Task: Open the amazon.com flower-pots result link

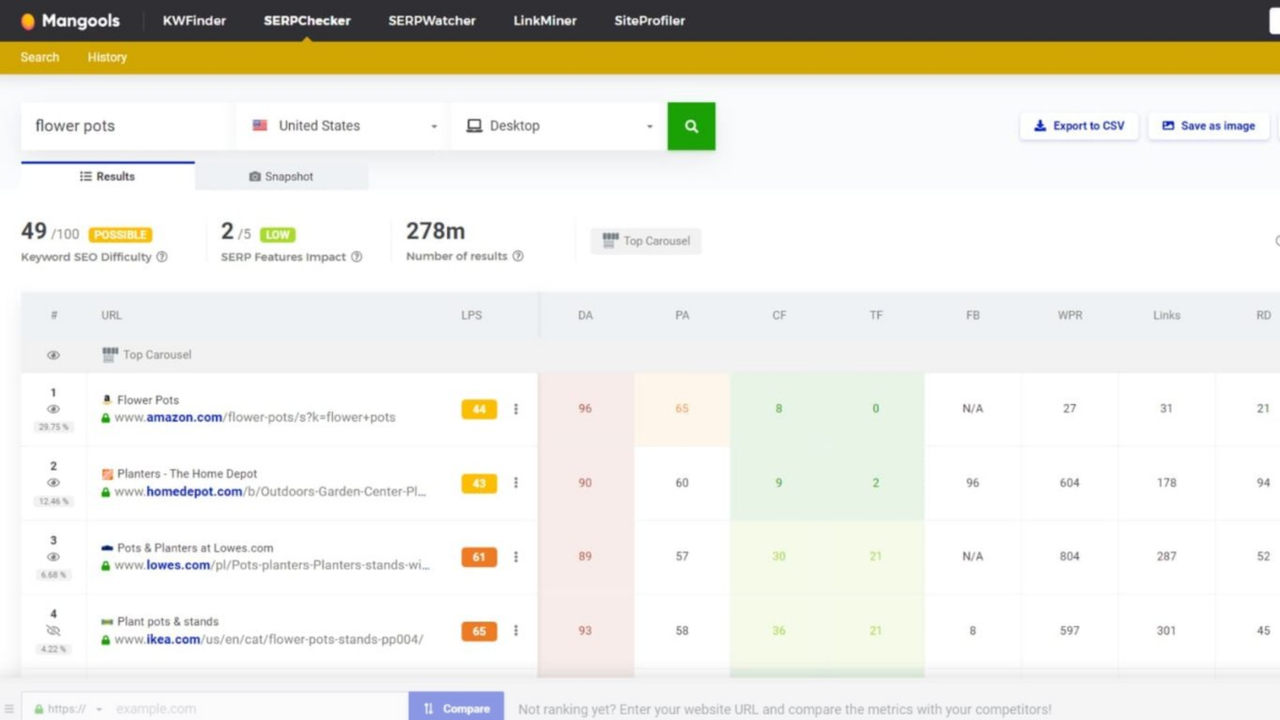Action: (255, 418)
